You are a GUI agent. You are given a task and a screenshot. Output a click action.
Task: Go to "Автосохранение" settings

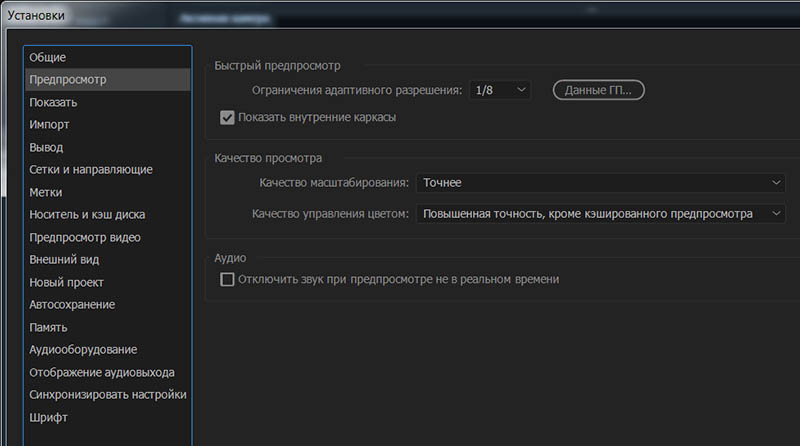pyautogui.click(x=72, y=304)
